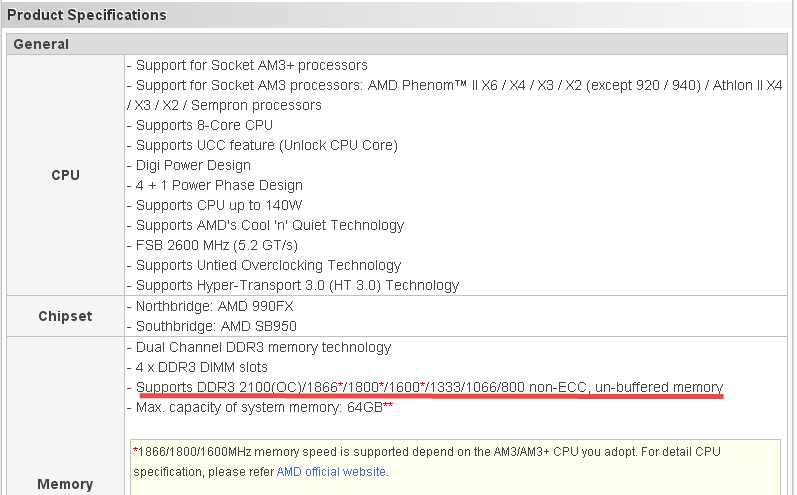
Task: Click the Memory row label
Action: tap(64, 484)
